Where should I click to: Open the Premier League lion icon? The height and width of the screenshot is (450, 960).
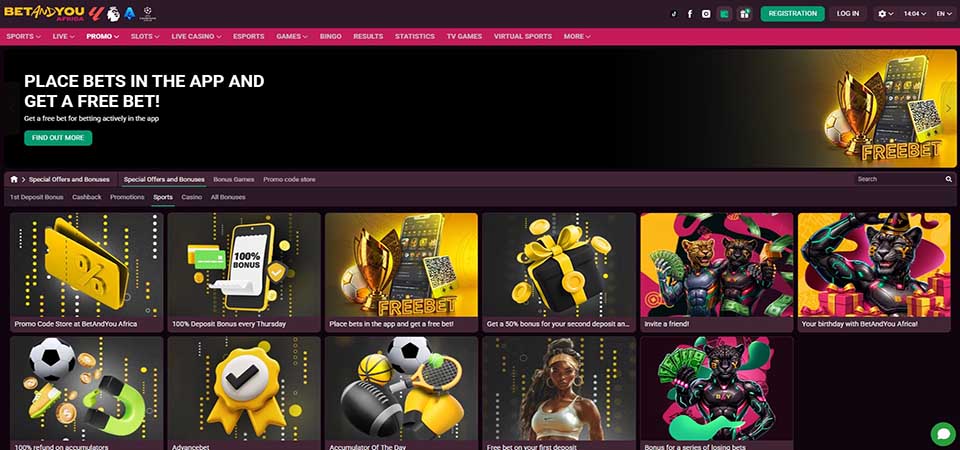(113, 13)
